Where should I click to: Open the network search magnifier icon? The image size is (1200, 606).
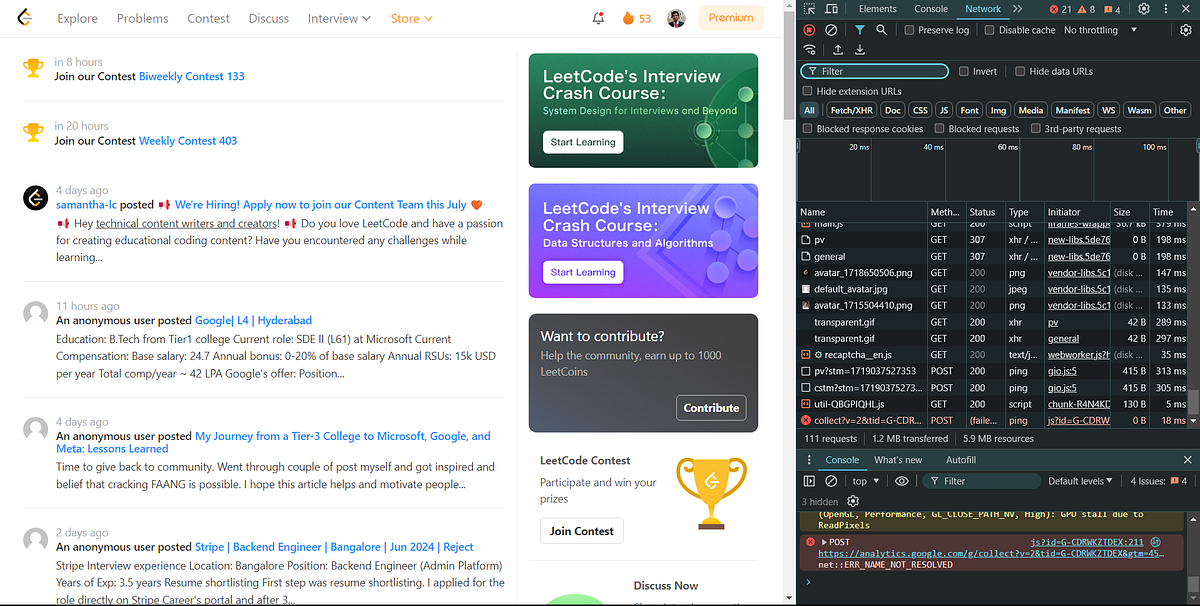point(882,30)
